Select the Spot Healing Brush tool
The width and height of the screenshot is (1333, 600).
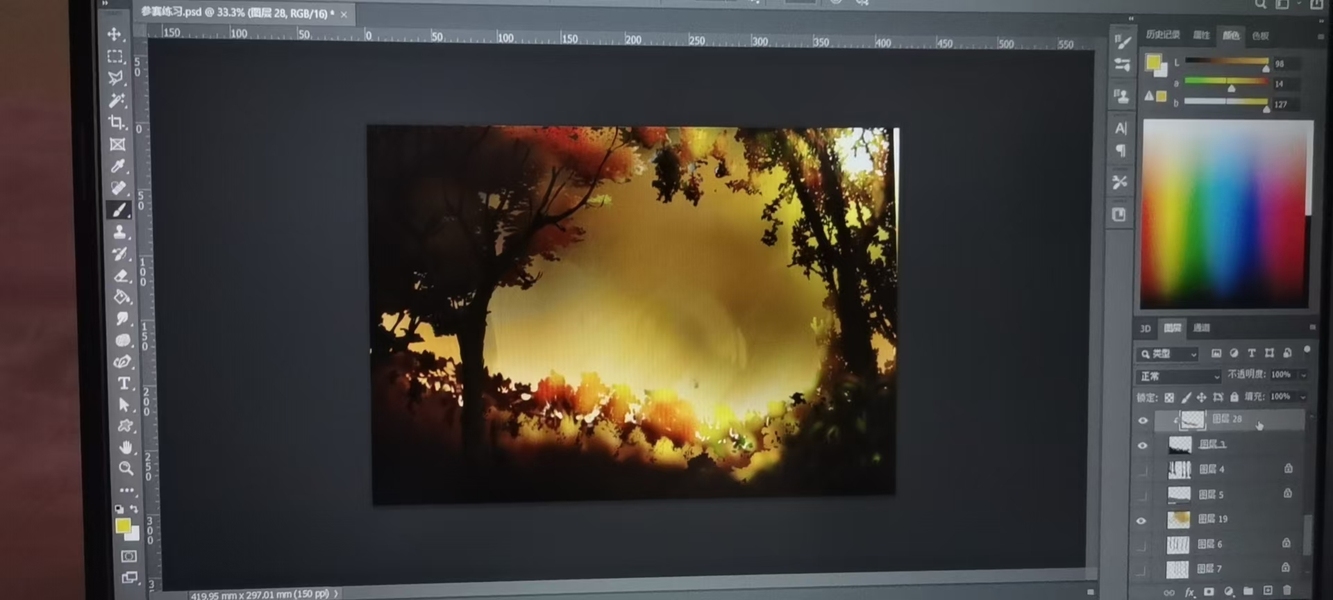pos(119,188)
